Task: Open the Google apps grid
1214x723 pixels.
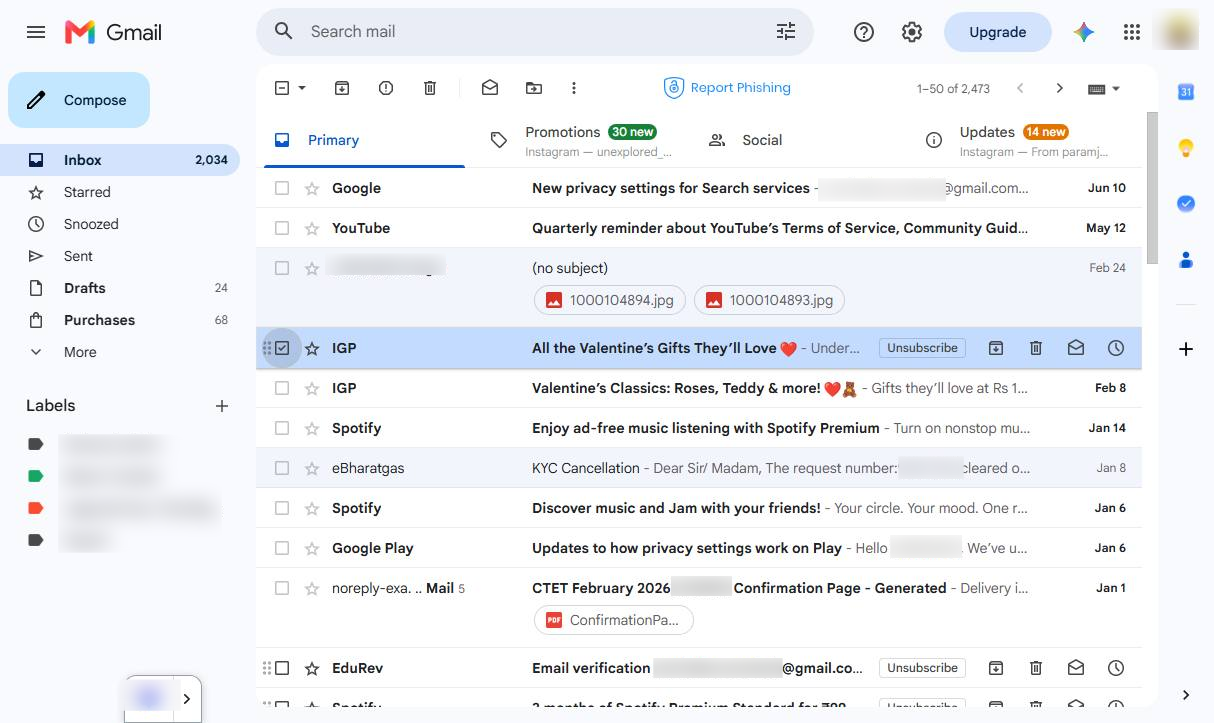Action: click(x=1132, y=32)
